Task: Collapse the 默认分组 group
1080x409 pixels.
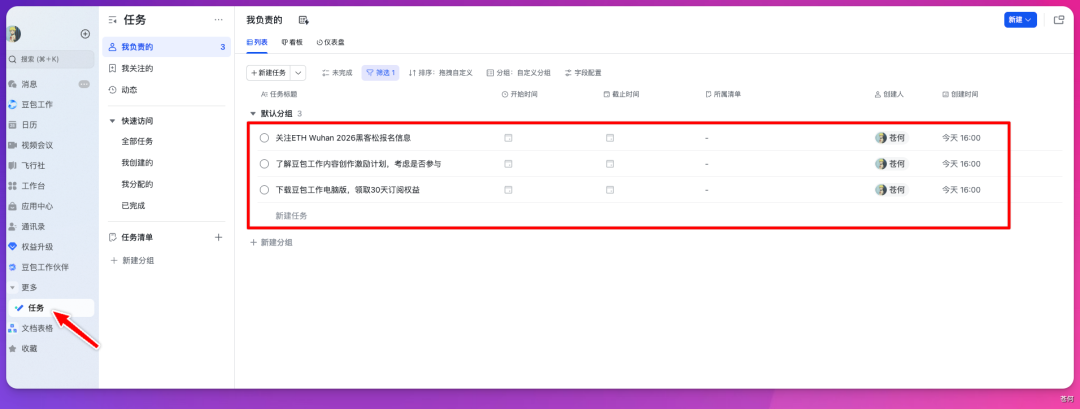Action: pos(251,113)
